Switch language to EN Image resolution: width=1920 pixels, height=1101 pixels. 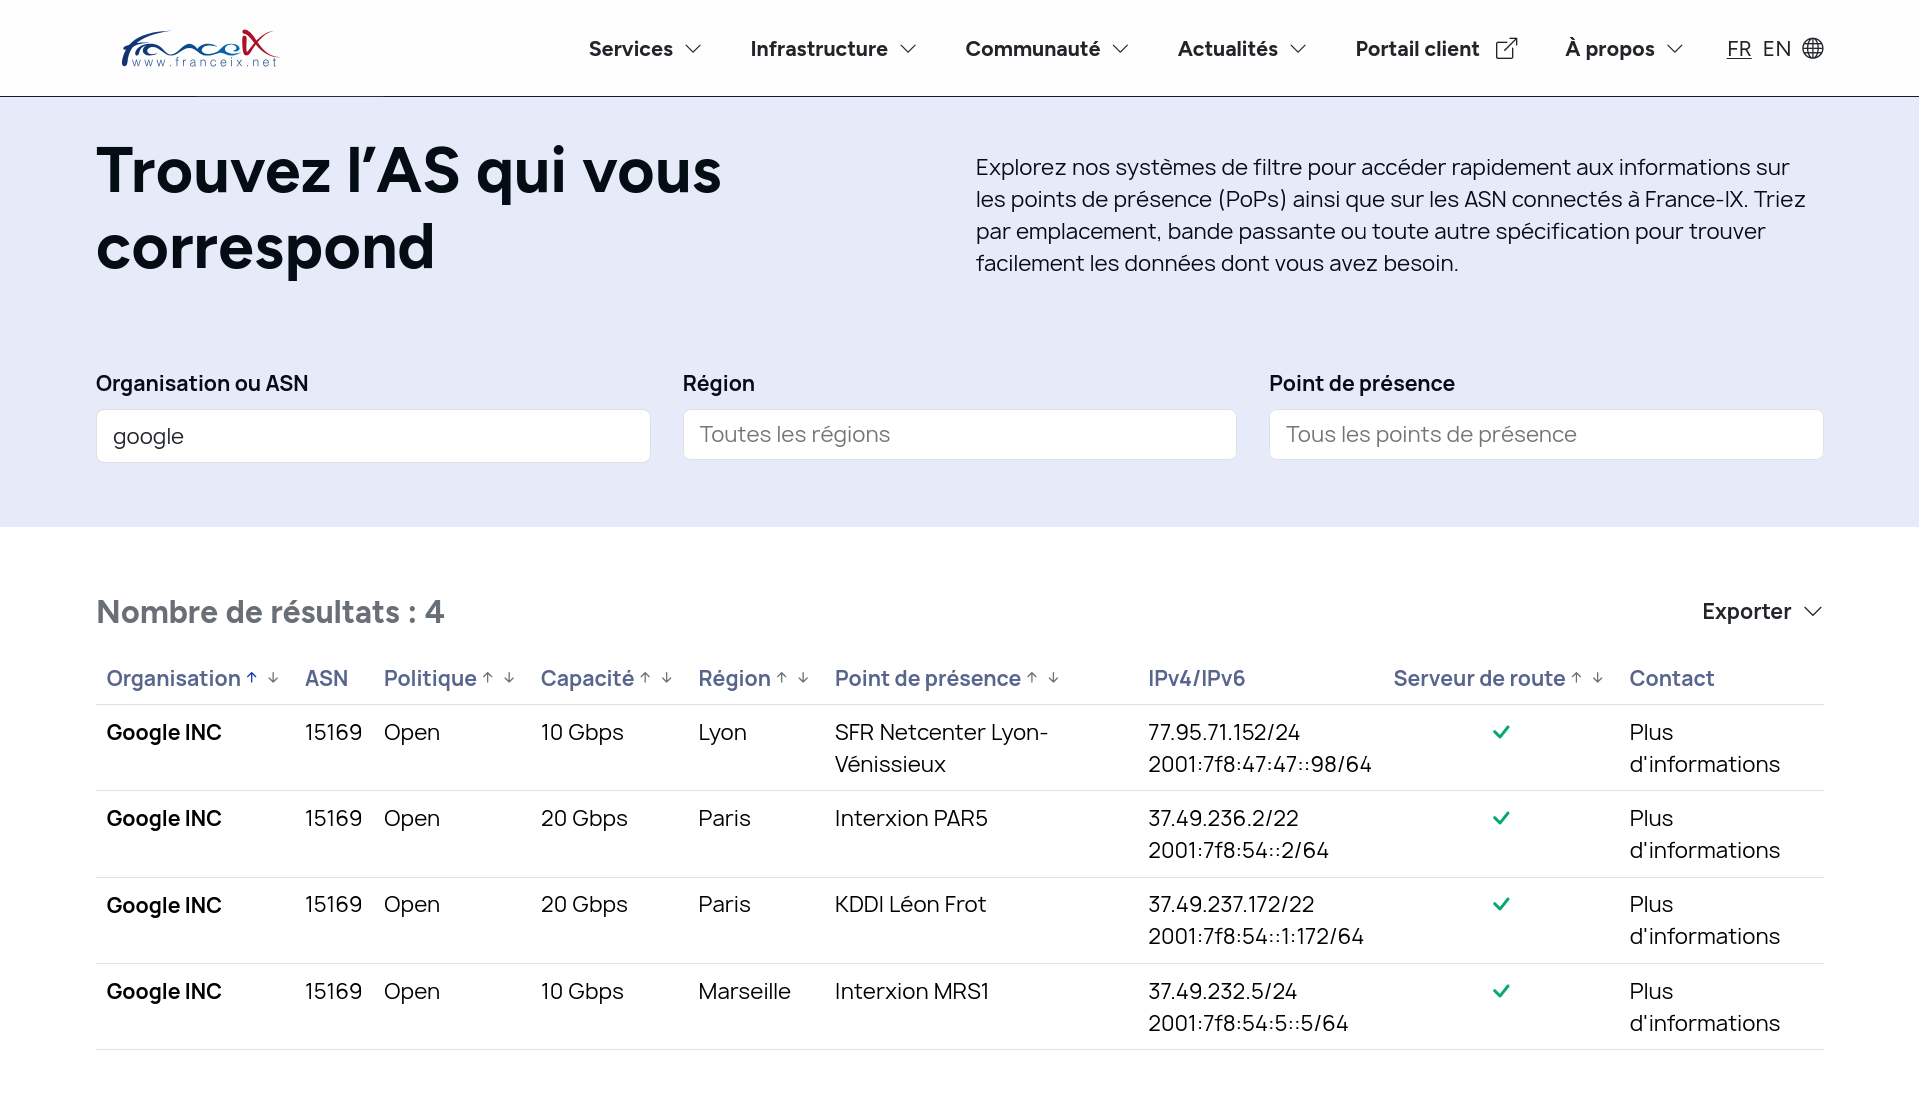[x=1776, y=48]
